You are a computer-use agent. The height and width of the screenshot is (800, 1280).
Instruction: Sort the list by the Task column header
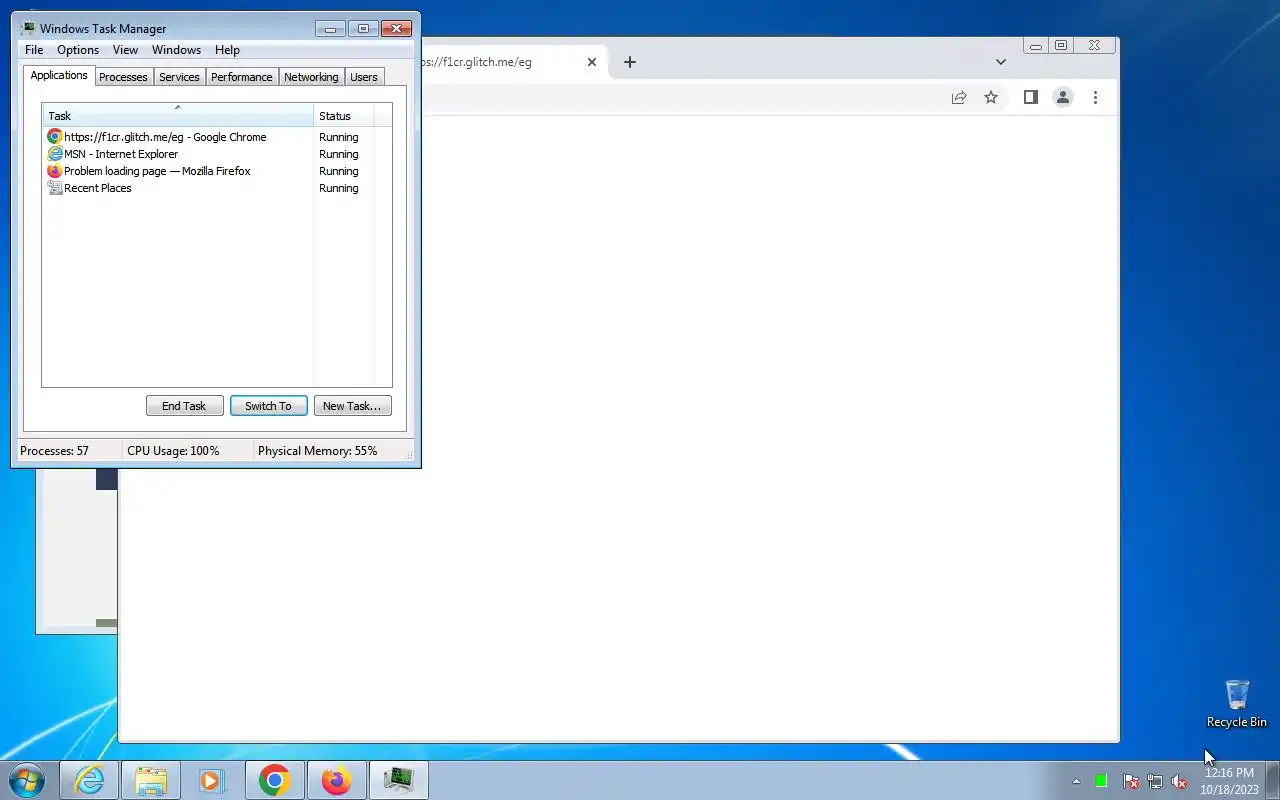click(178, 115)
